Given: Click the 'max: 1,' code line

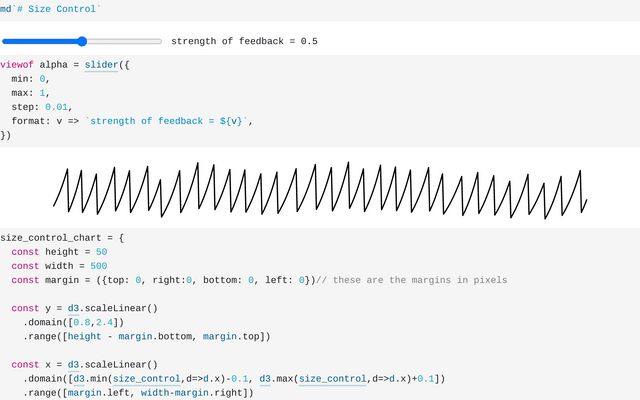Looking at the screenshot, I should click(x=30, y=92).
